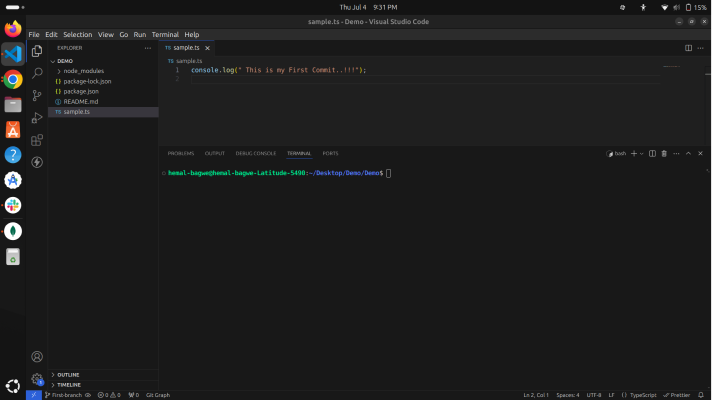Switch to the PROBLEMS panel tab

click(181, 153)
